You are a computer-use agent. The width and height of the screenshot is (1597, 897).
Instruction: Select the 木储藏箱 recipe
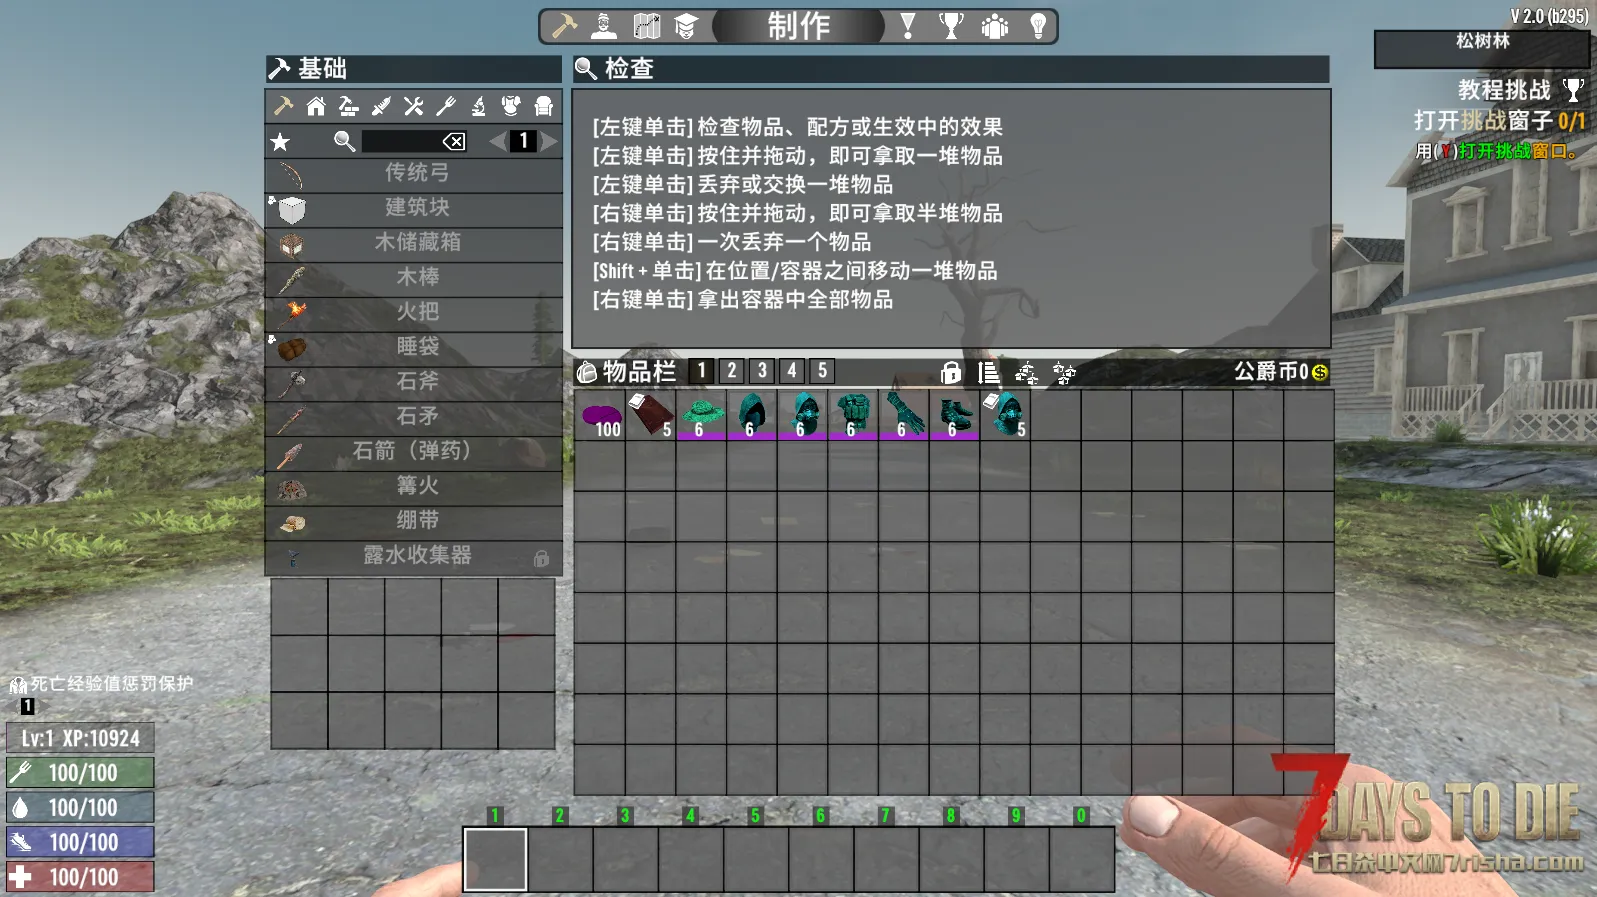[414, 243]
